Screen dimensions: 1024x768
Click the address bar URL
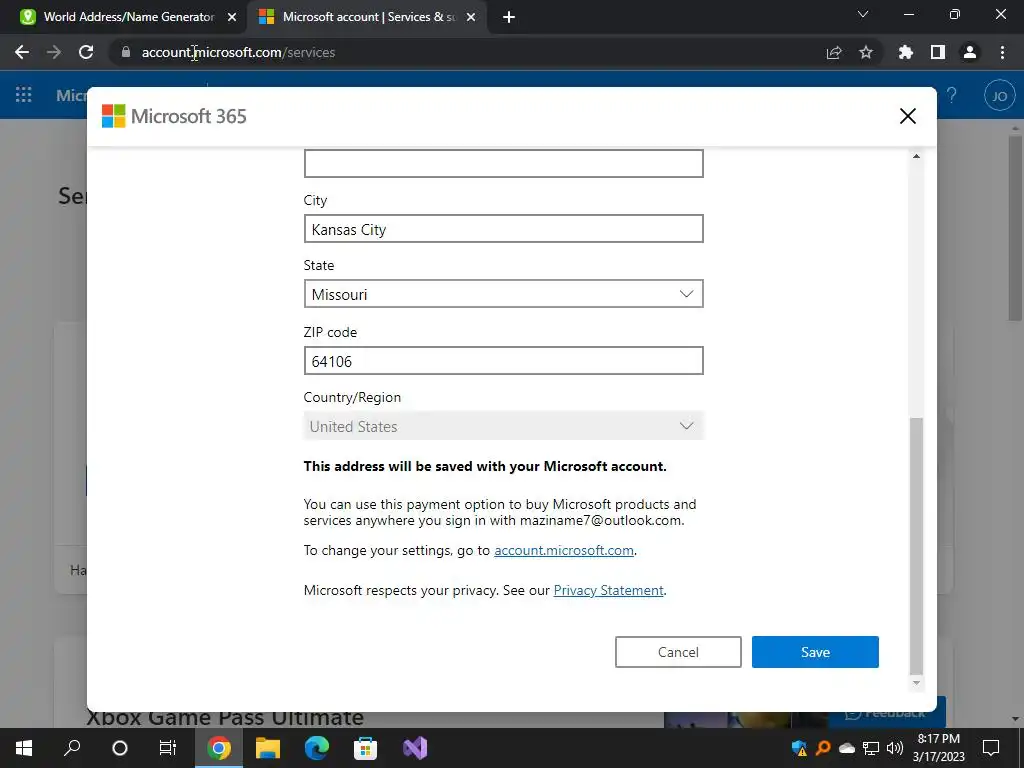coord(238,52)
